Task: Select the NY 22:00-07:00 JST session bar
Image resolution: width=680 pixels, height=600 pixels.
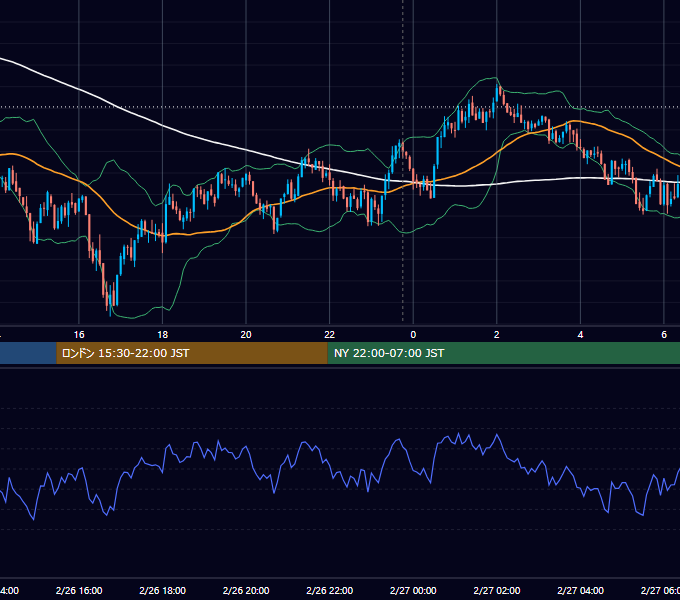Action: pos(503,353)
